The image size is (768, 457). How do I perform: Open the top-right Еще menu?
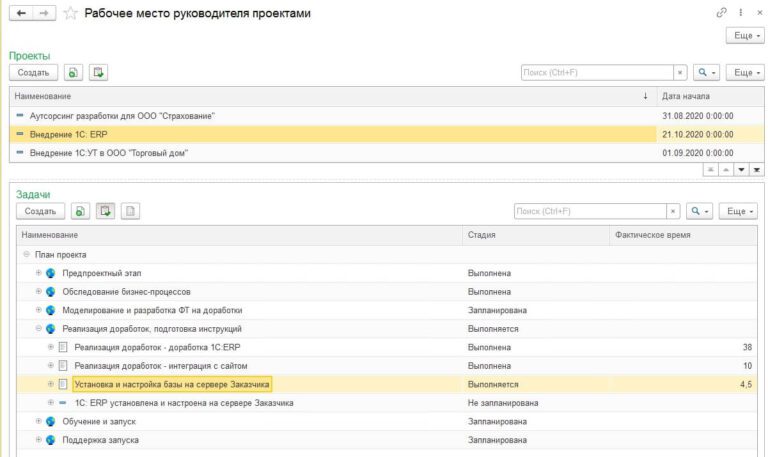click(x=744, y=36)
